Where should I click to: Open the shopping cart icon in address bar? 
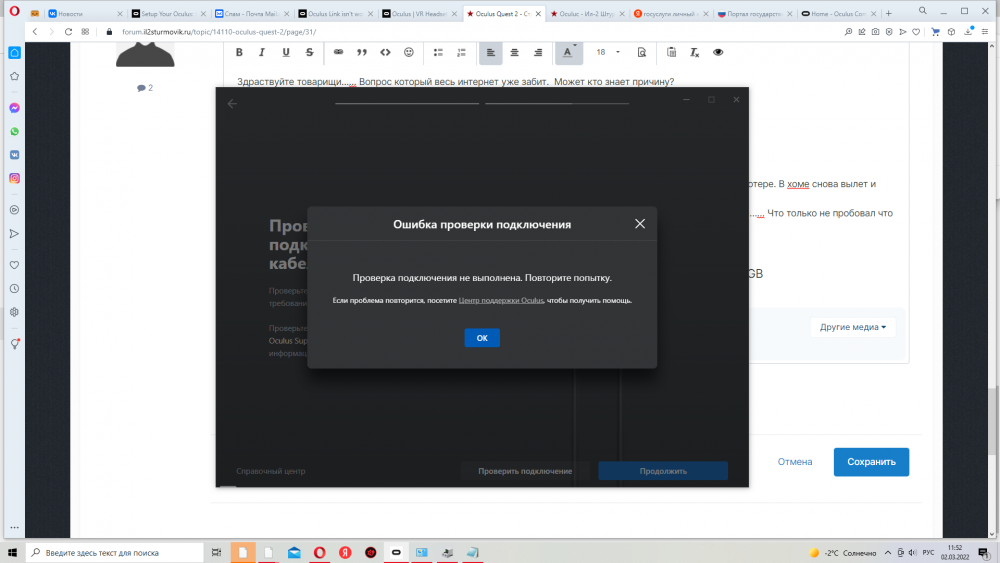[x=936, y=32]
